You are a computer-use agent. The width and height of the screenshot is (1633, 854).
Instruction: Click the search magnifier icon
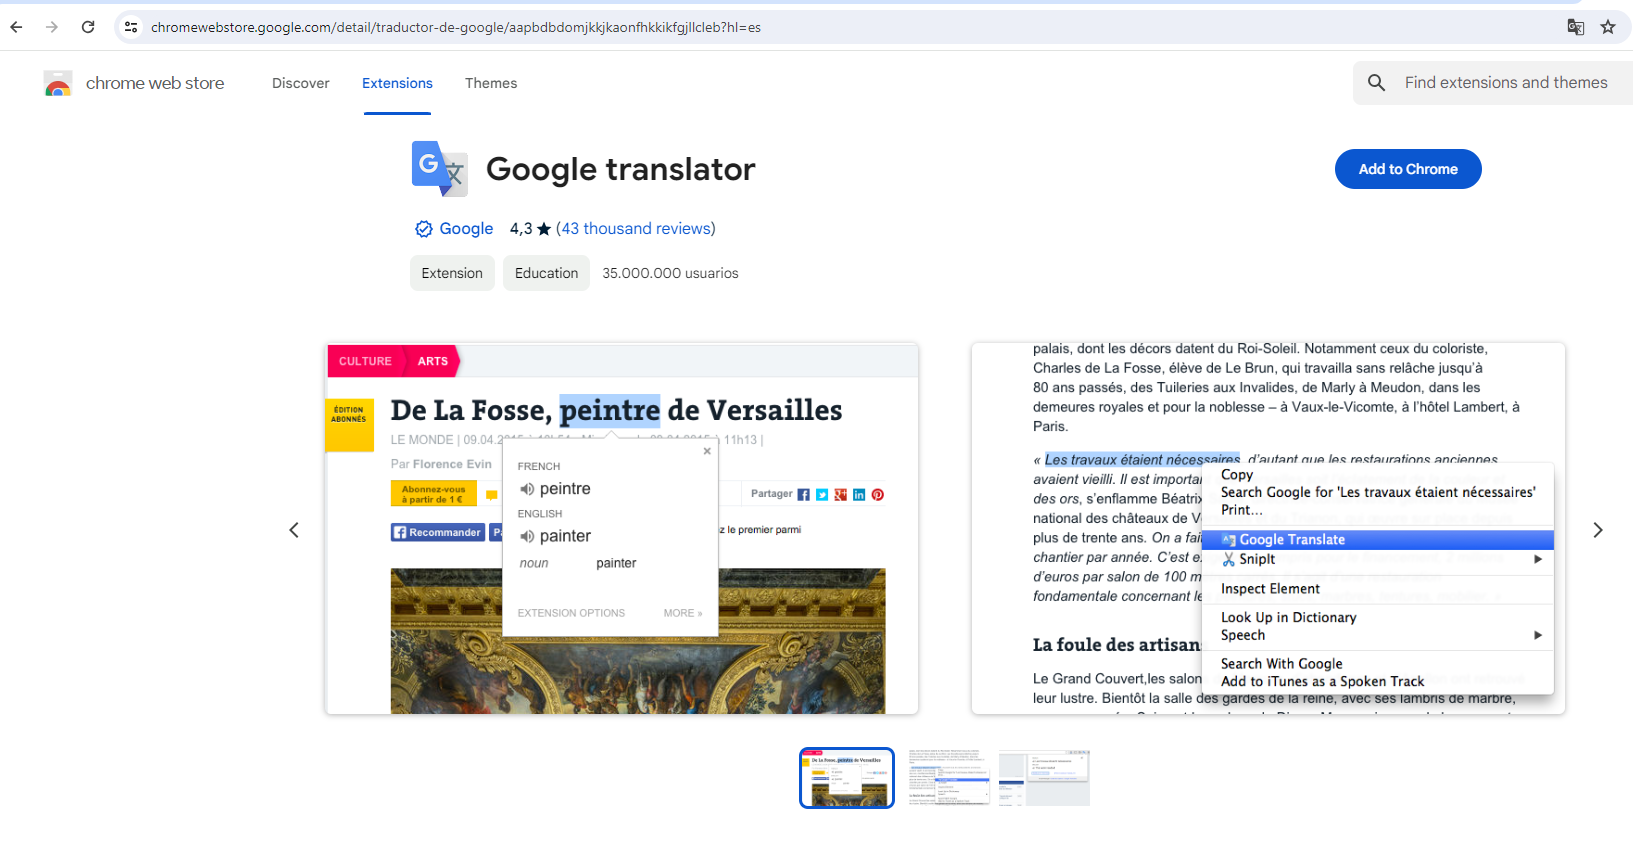(1377, 83)
